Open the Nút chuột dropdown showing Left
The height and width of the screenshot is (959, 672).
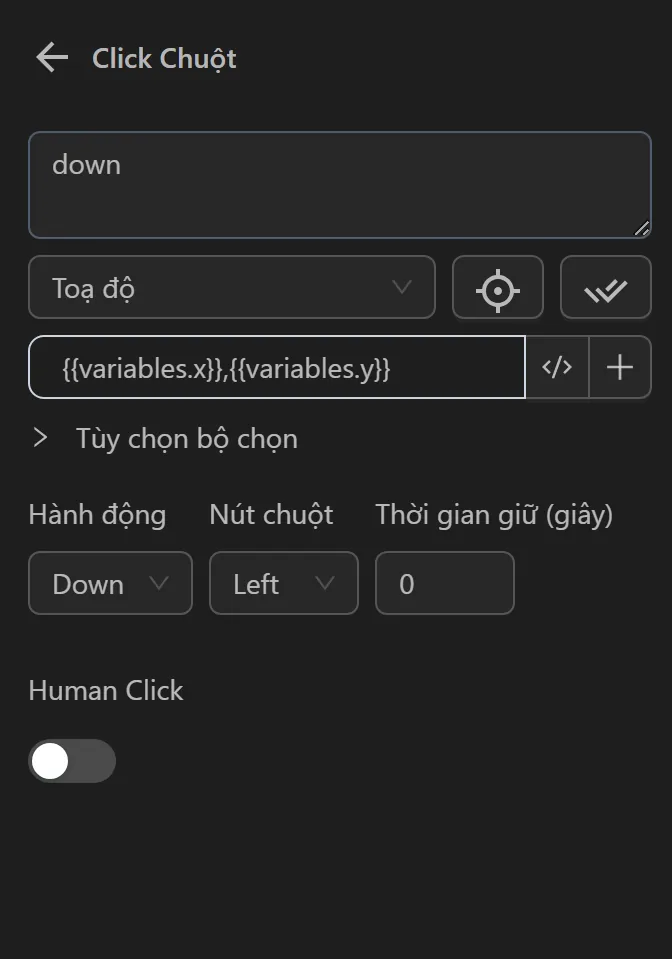click(x=284, y=583)
